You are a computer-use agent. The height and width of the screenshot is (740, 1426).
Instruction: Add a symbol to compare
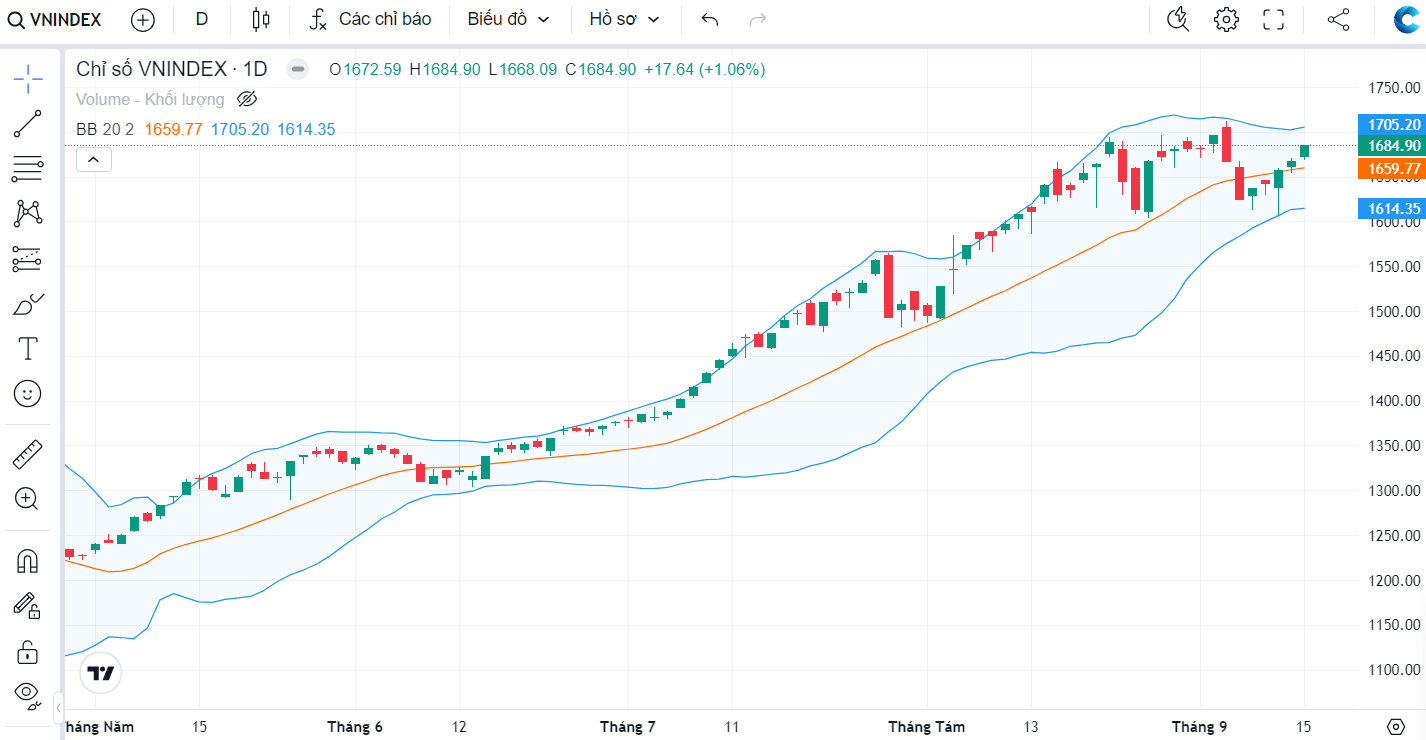tap(143, 19)
